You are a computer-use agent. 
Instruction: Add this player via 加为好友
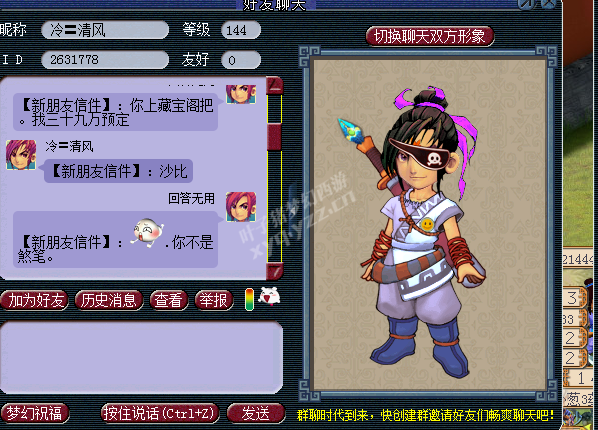35,301
